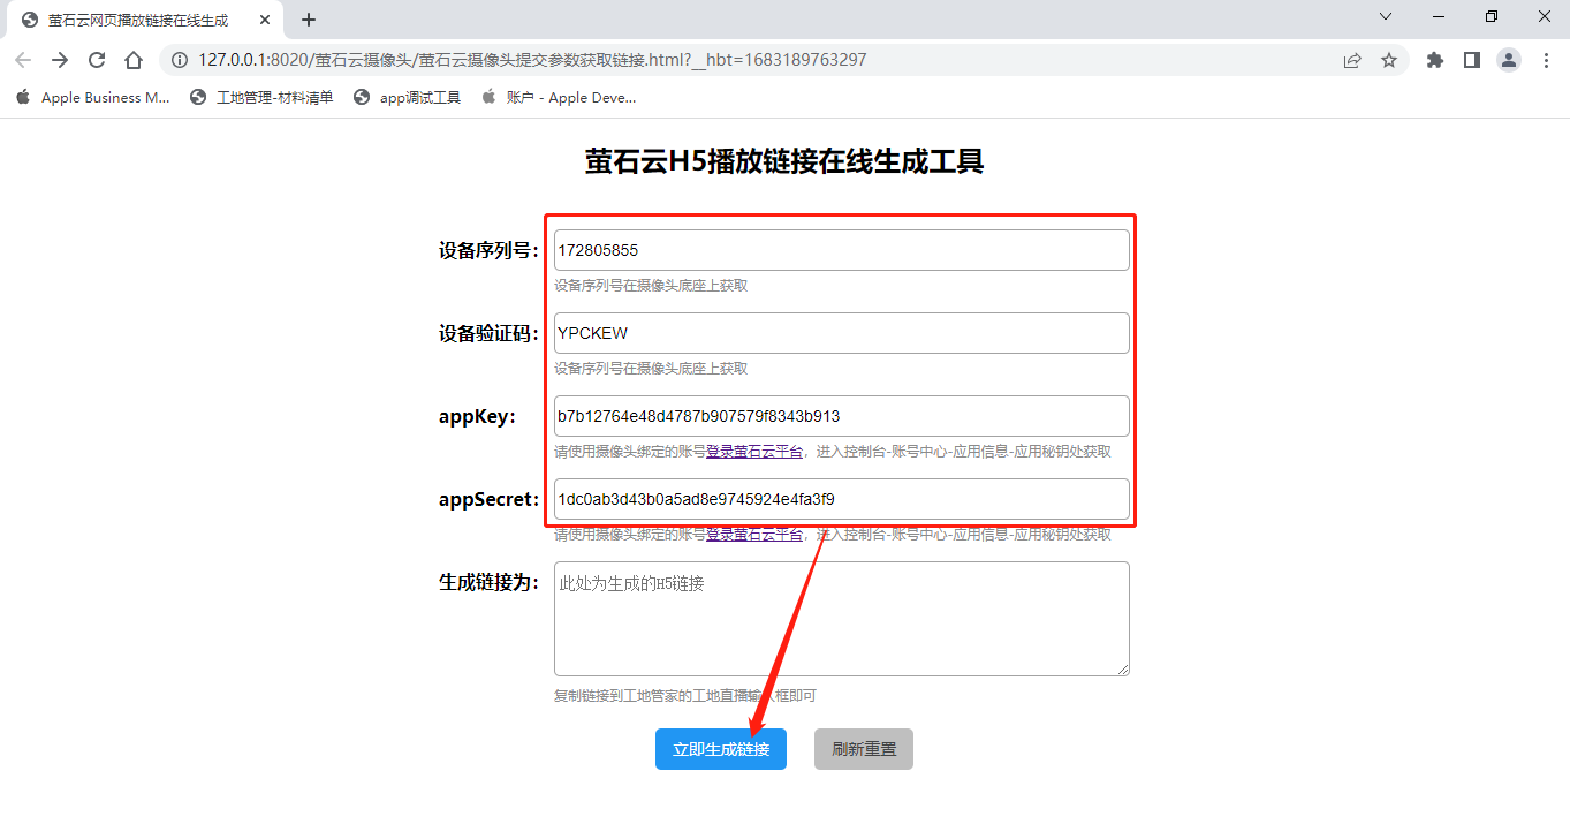The image size is (1571, 839).
Task: Open the Extensions puzzle icon
Action: (x=1435, y=60)
